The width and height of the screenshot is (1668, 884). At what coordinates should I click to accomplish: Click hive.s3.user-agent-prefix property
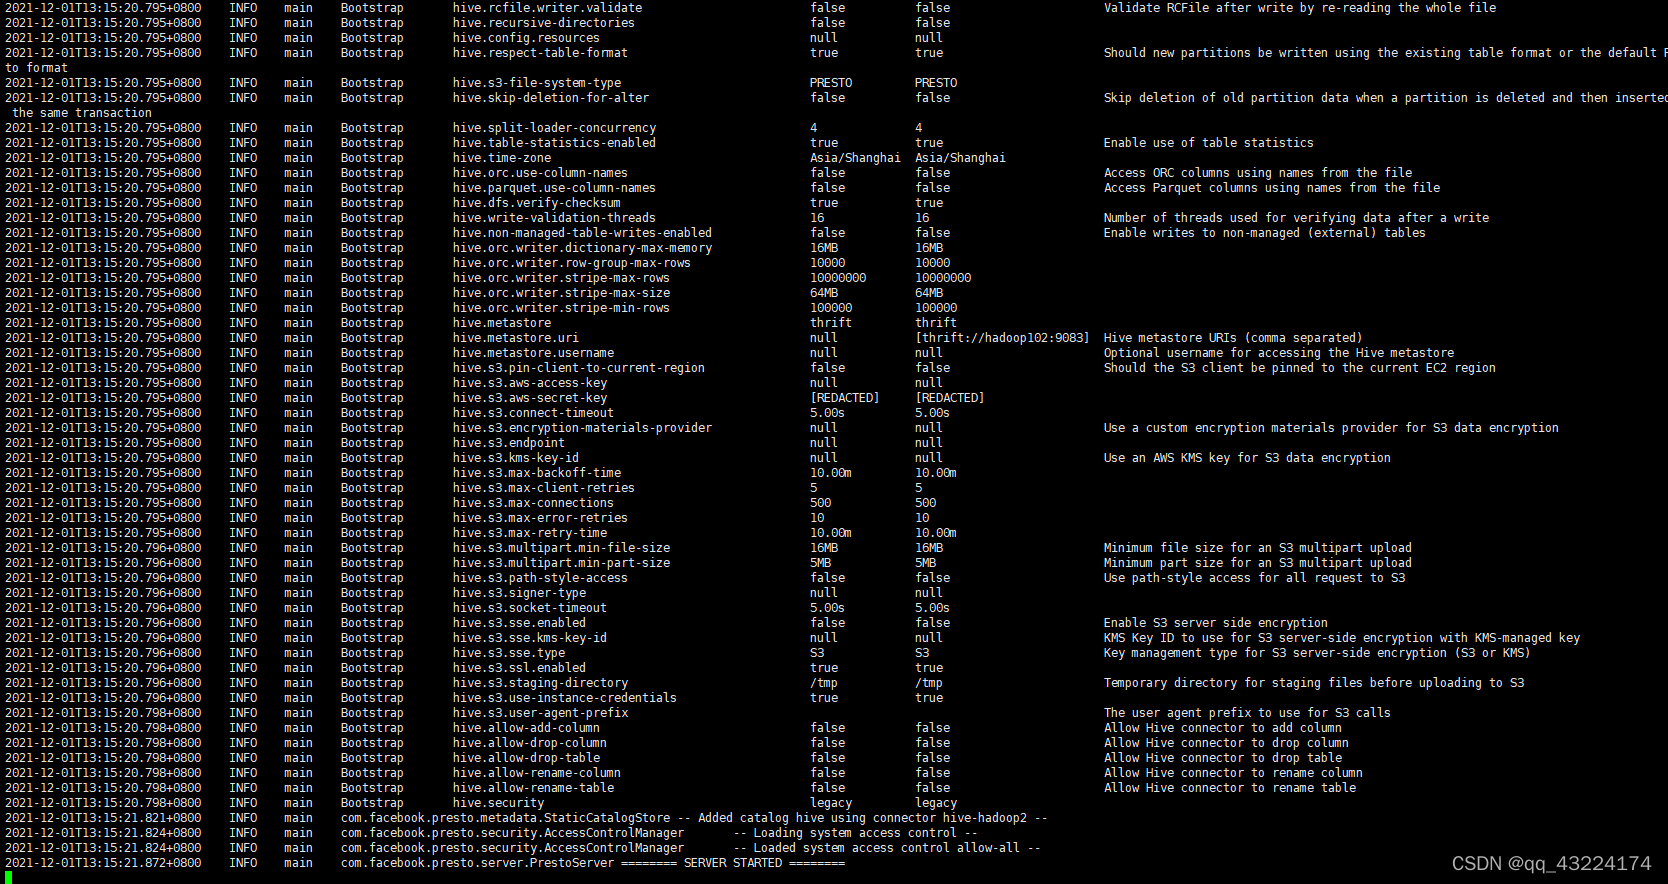point(540,713)
